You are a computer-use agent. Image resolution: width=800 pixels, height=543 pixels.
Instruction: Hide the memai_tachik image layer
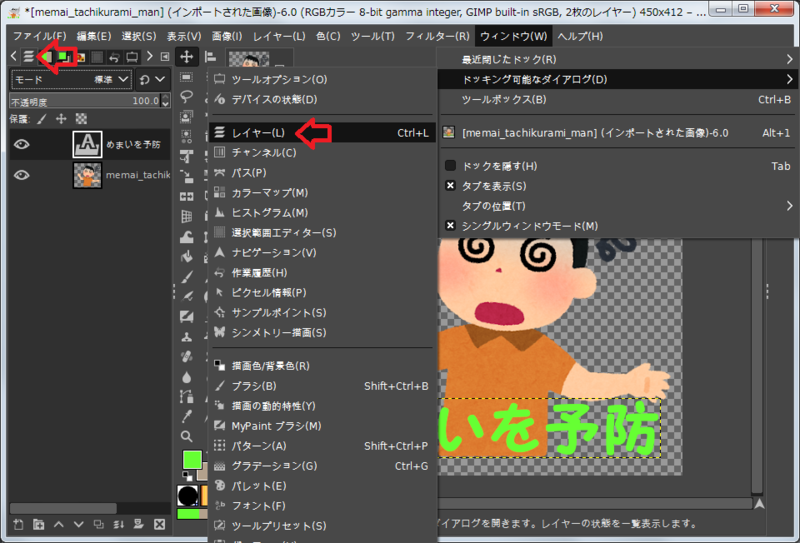(21, 175)
